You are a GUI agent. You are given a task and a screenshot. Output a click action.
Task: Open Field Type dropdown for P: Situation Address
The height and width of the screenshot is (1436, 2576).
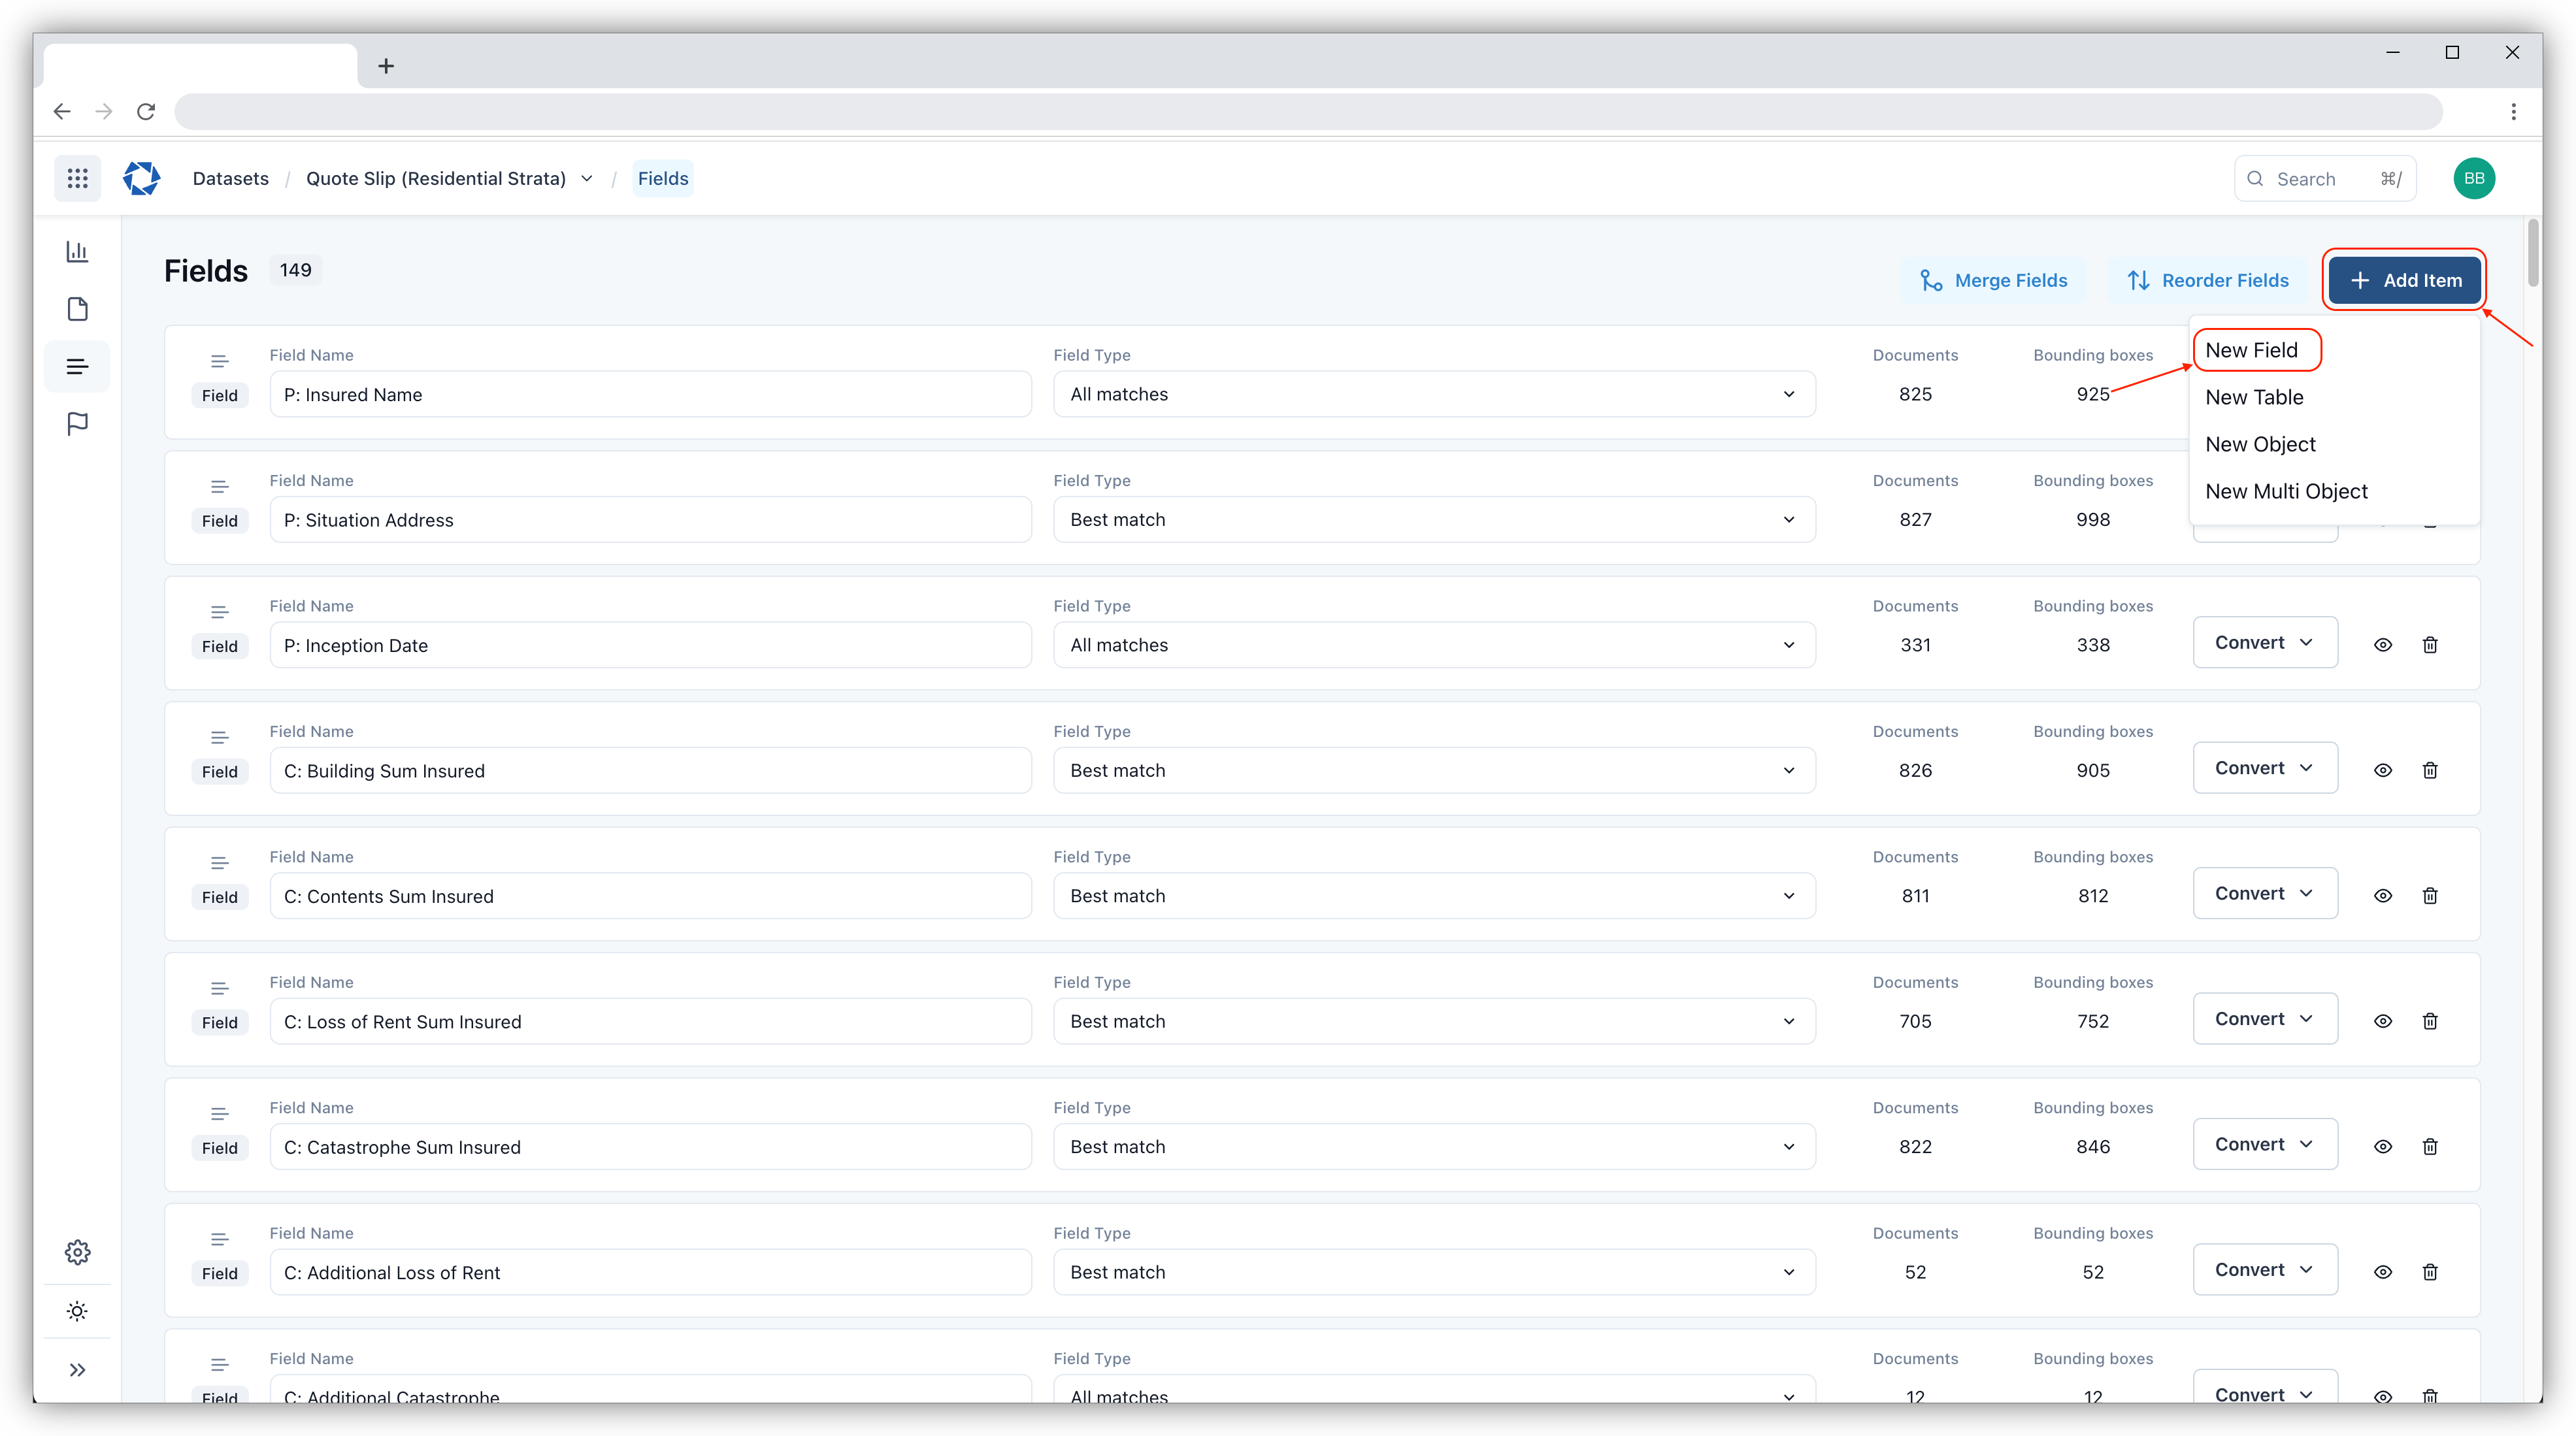click(1433, 520)
